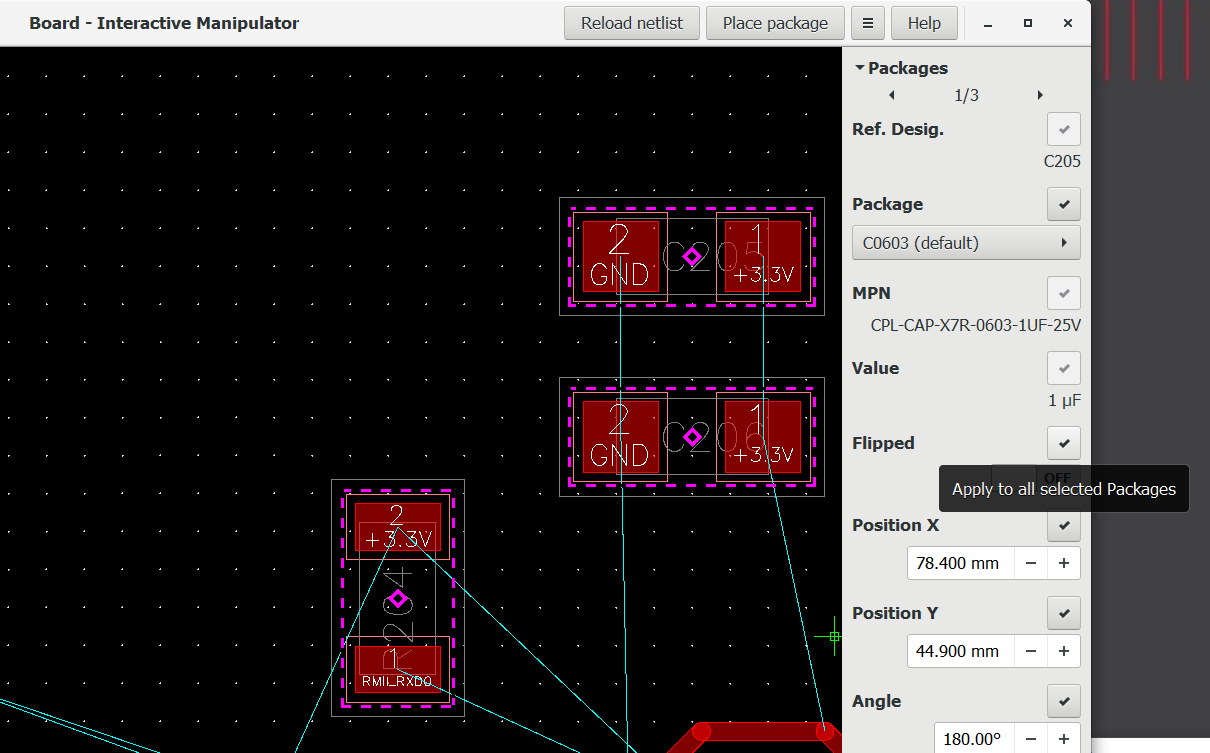Open the C0603 (default) package dropdown
This screenshot has width=1210, height=753.
[x=966, y=243]
